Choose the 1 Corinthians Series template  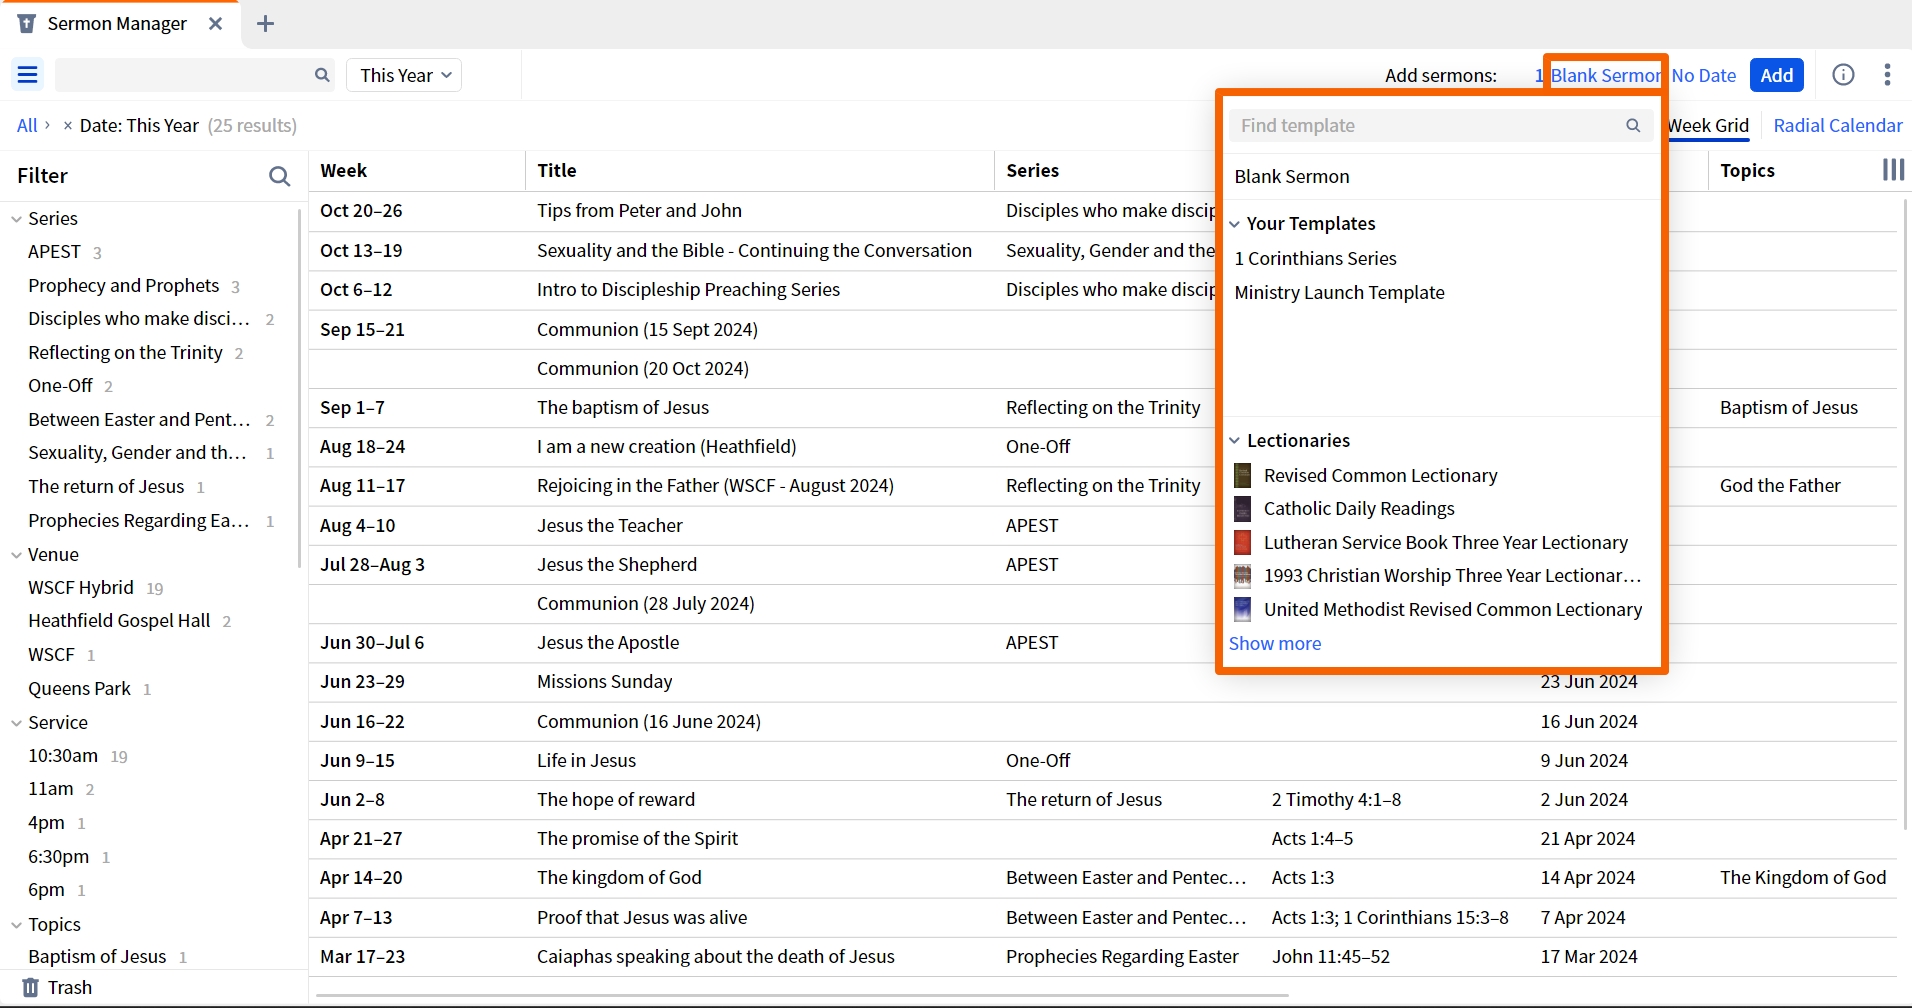tap(1315, 259)
